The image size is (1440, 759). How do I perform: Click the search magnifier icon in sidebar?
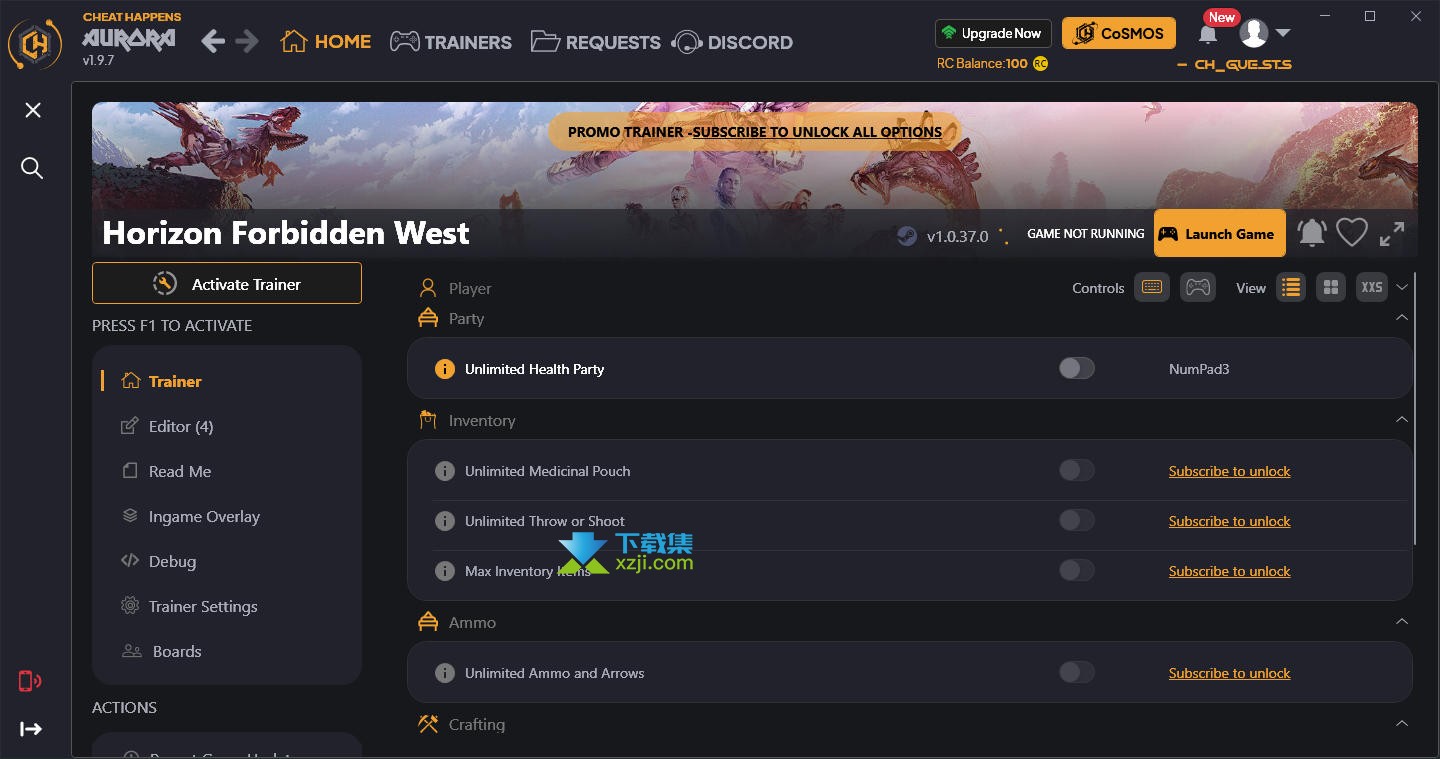pyautogui.click(x=32, y=168)
